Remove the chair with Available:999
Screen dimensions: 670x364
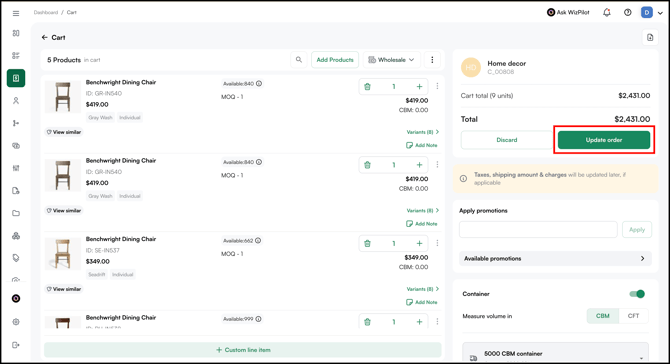tap(367, 322)
